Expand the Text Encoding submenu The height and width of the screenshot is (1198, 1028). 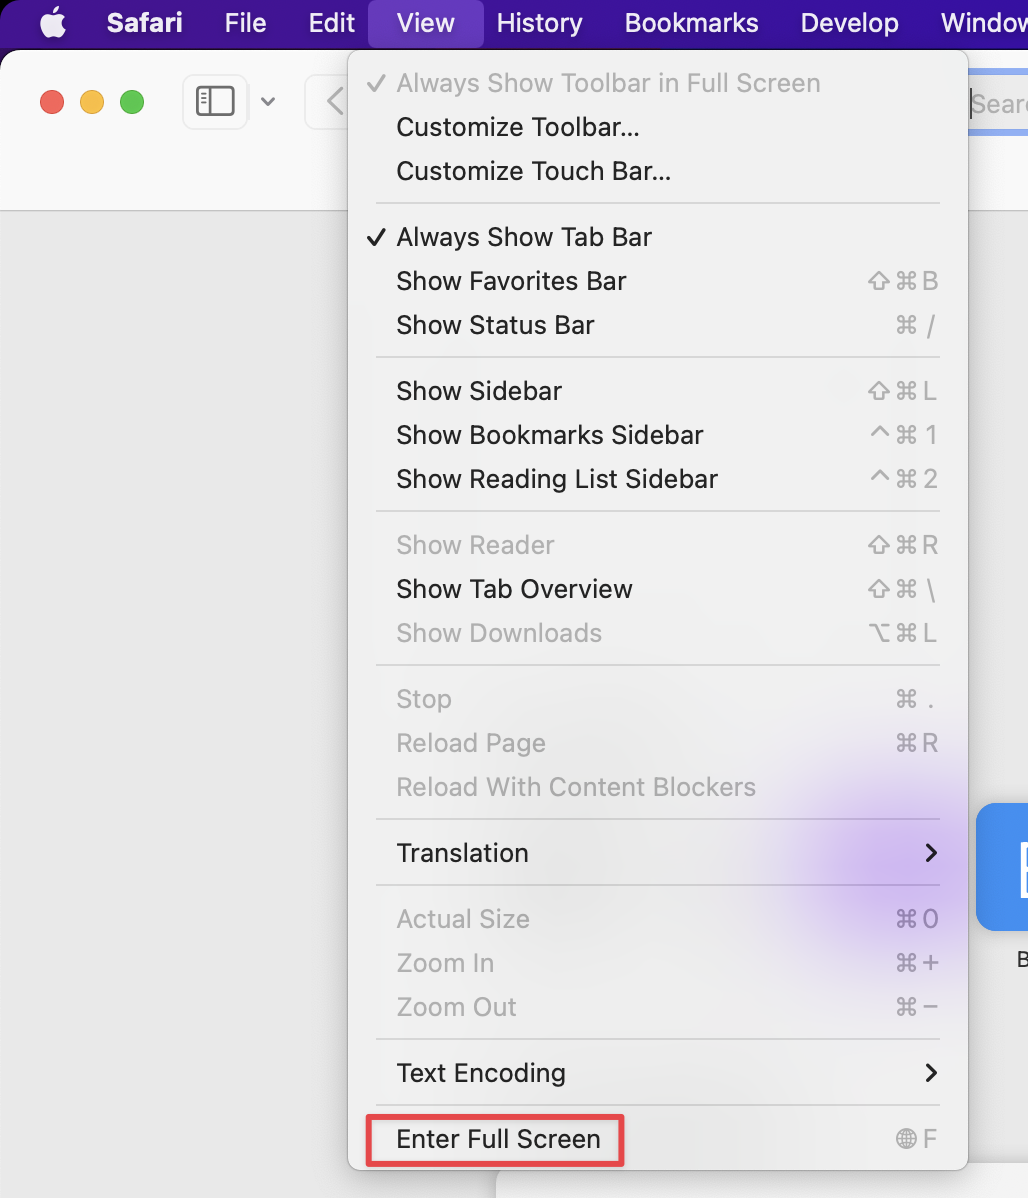[x=657, y=1073]
